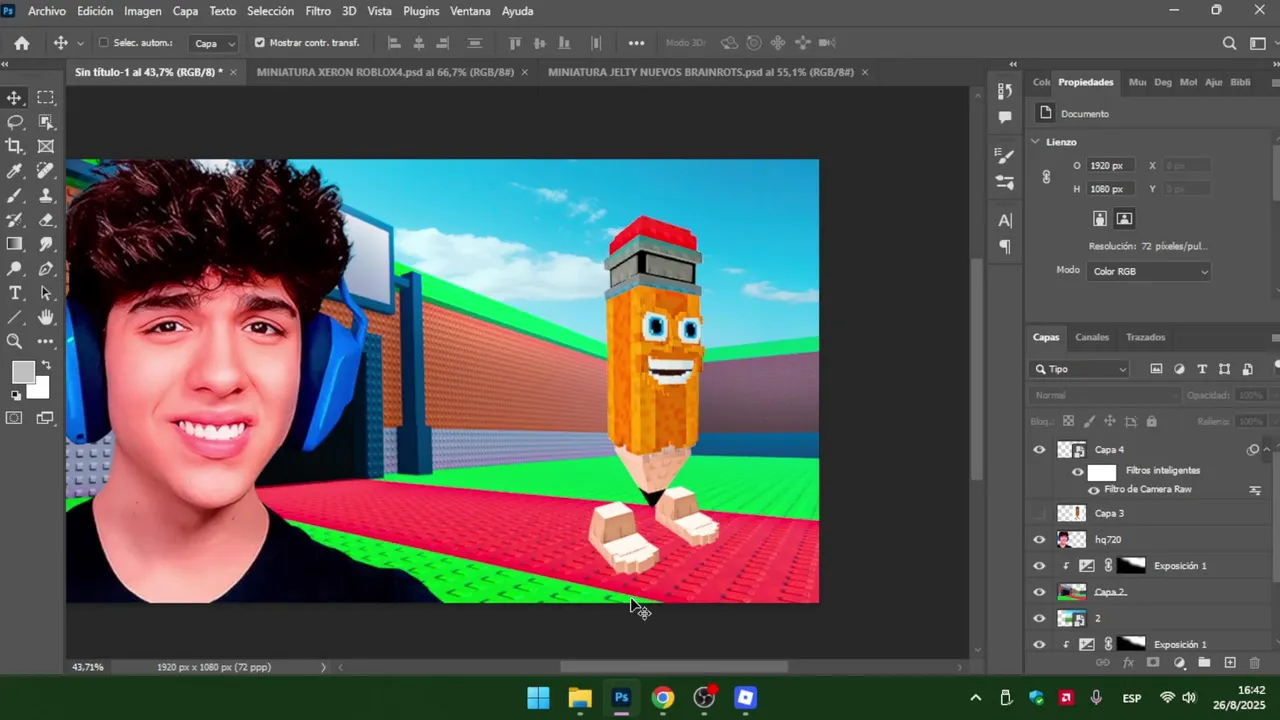The width and height of the screenshot is (1280, 720).
Task: Collapse the Lienzo section
Action: coord(1035,142)
